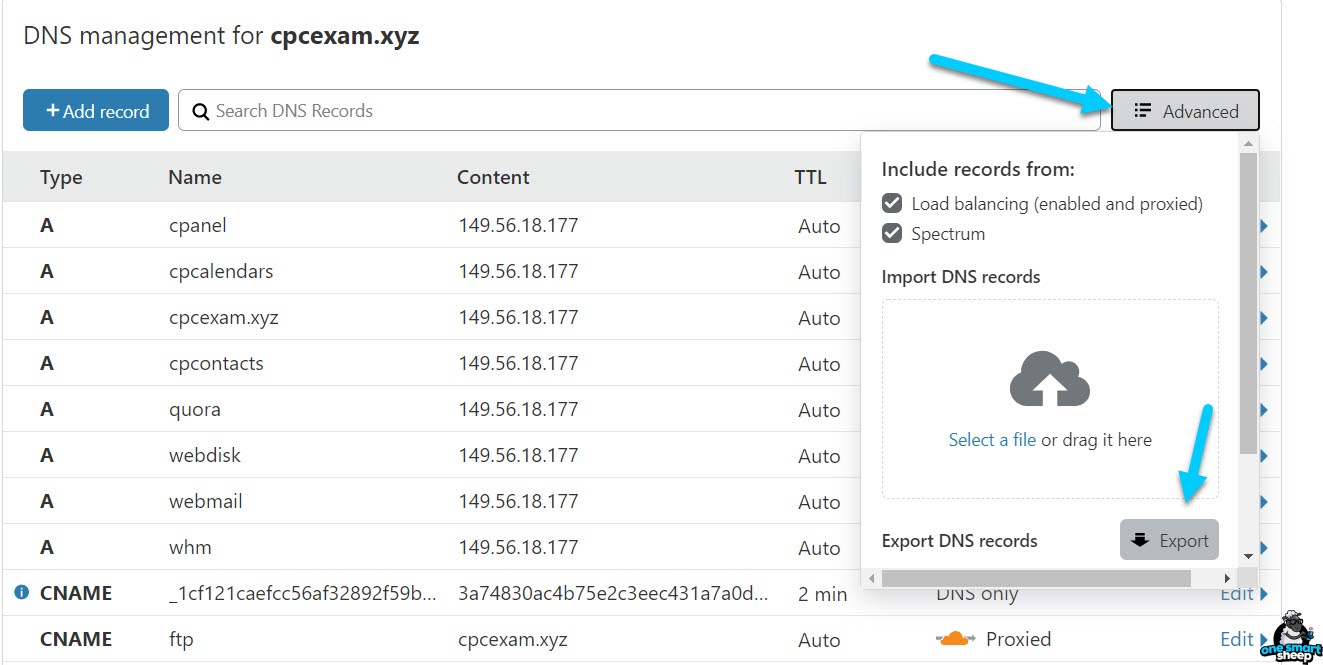Click the 'Include records from:' heading
Viewport: 1323px width, 665px height.
point(978,170)
